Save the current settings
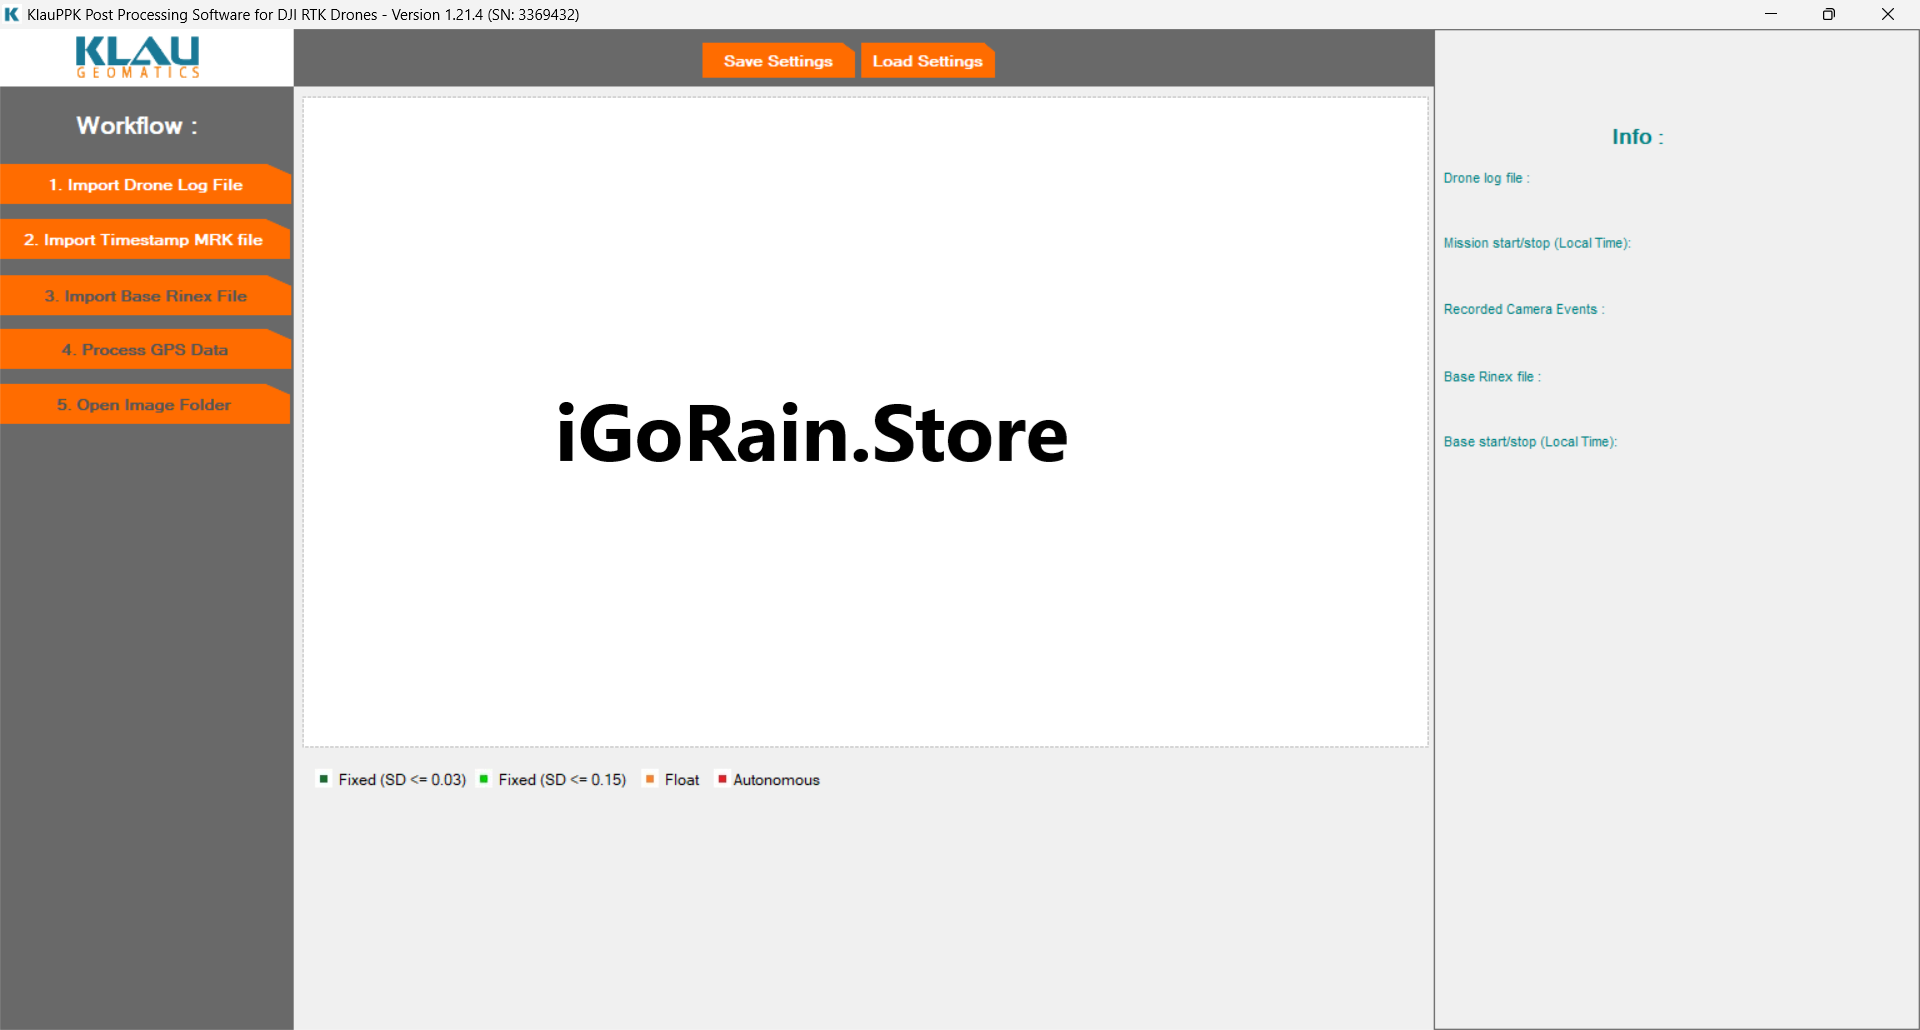Screen dimensions: 1920x1030 point(777,61)
